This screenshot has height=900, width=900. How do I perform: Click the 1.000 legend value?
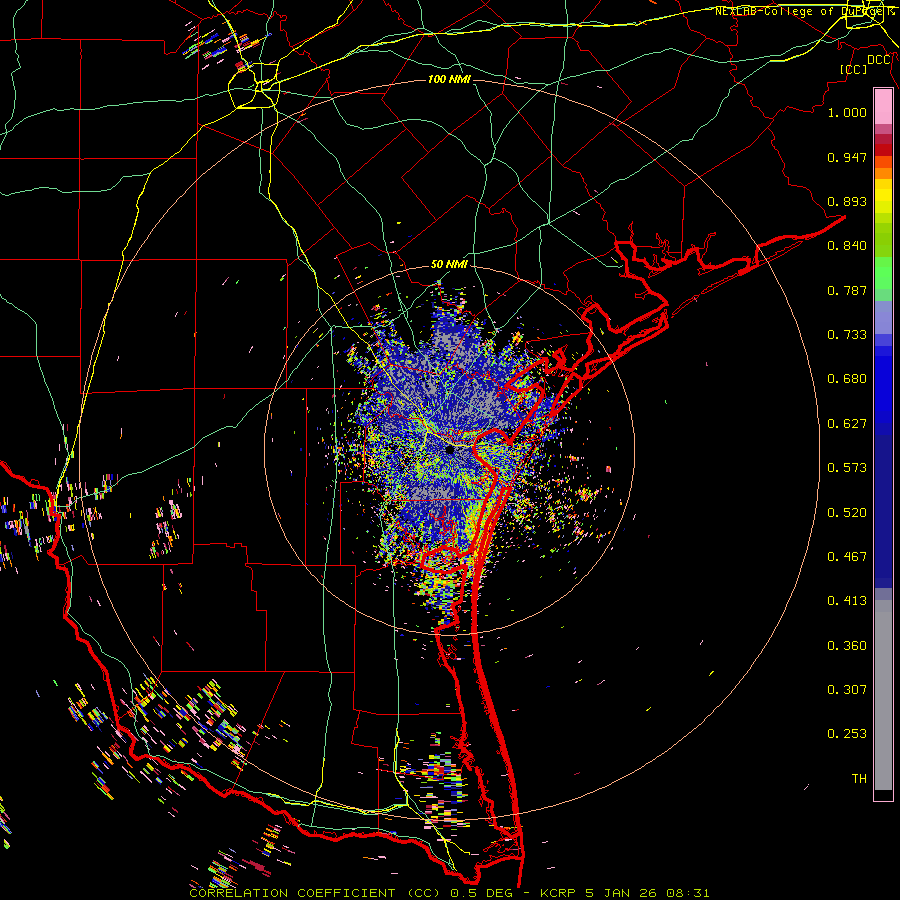[847, 112]
